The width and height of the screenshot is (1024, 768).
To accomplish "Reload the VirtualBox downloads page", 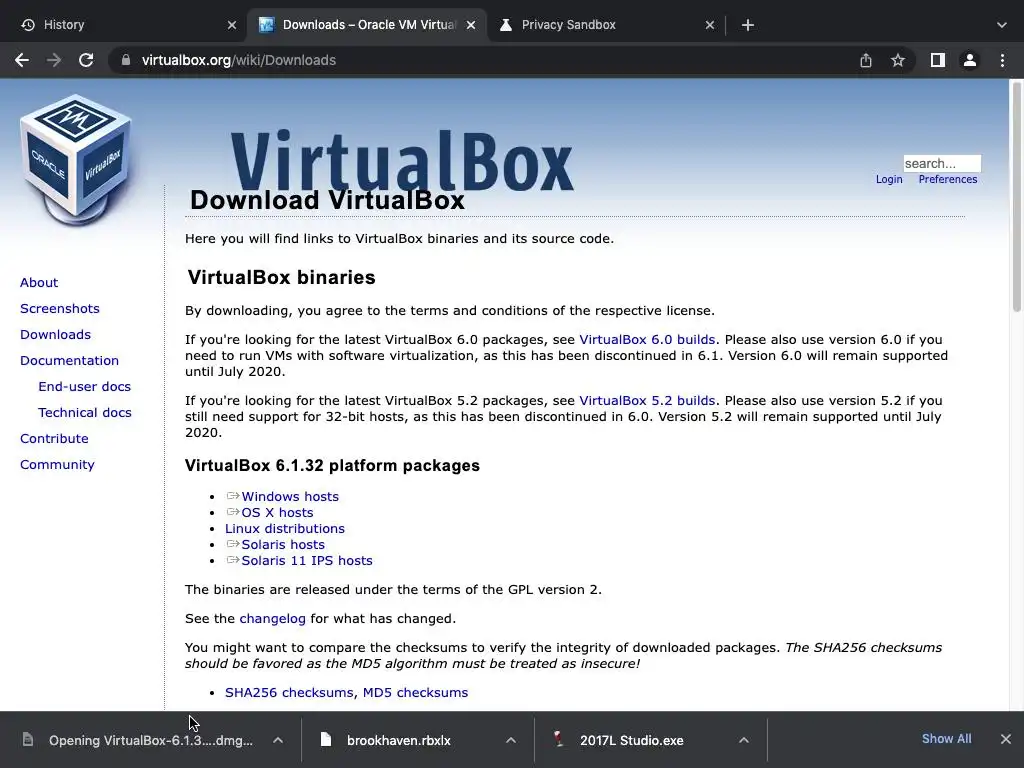I will tap(86, 60).
